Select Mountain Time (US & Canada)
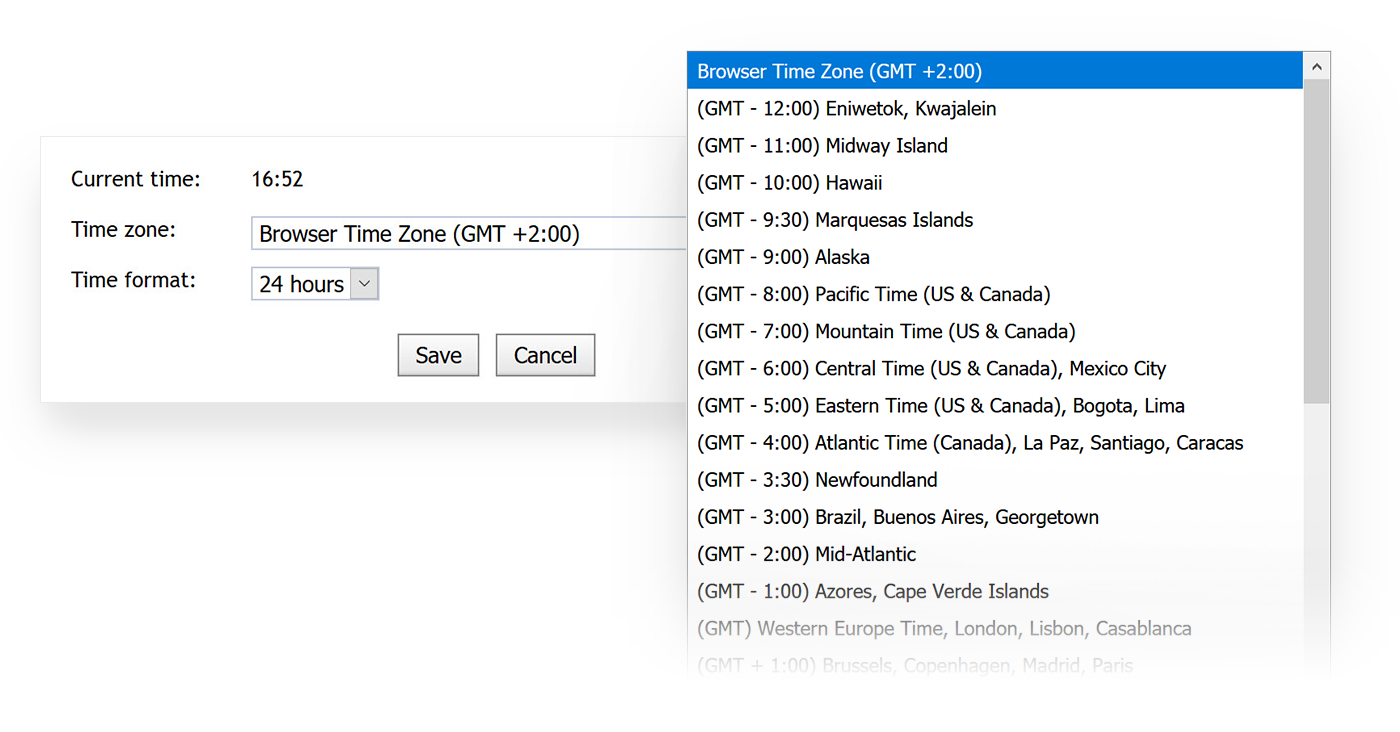Image resolution: width=1400 pixels, height=732 pixels. [x=885, y=331]
